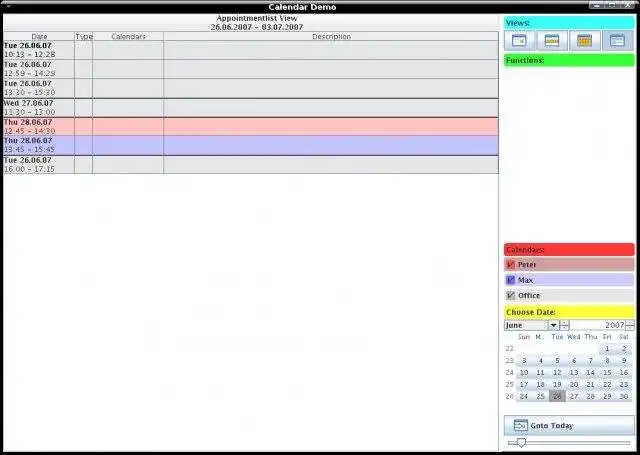Pick June 28 in the mini calendar

(590, 396)
